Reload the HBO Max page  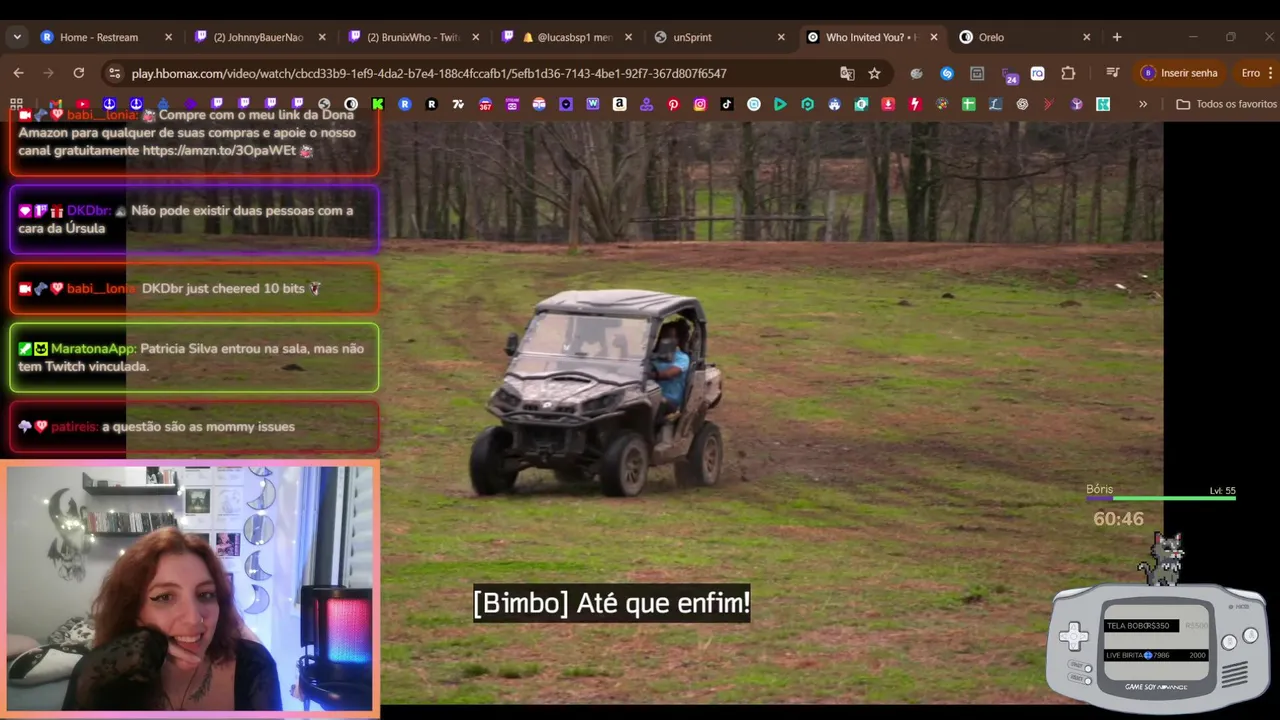(x=79, y=73)
